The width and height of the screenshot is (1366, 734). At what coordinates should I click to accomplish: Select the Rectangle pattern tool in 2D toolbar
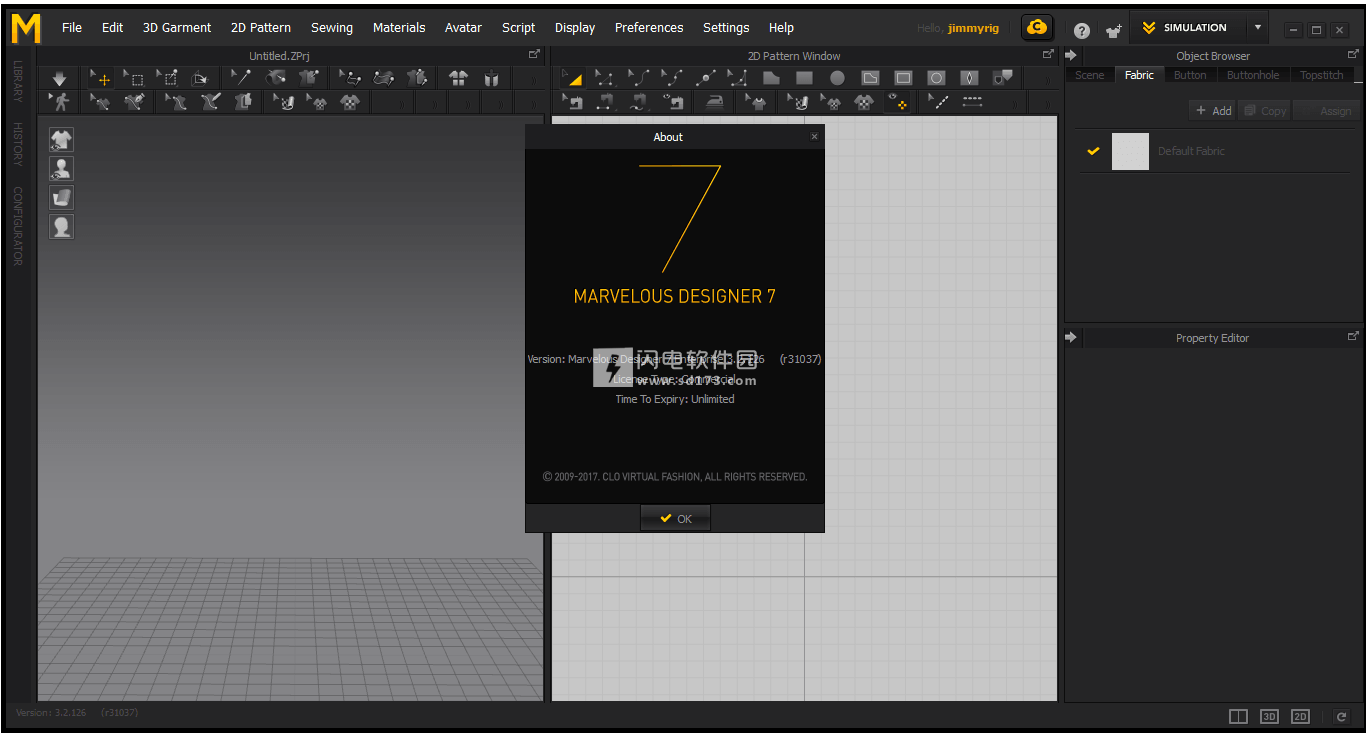(804, 78)
